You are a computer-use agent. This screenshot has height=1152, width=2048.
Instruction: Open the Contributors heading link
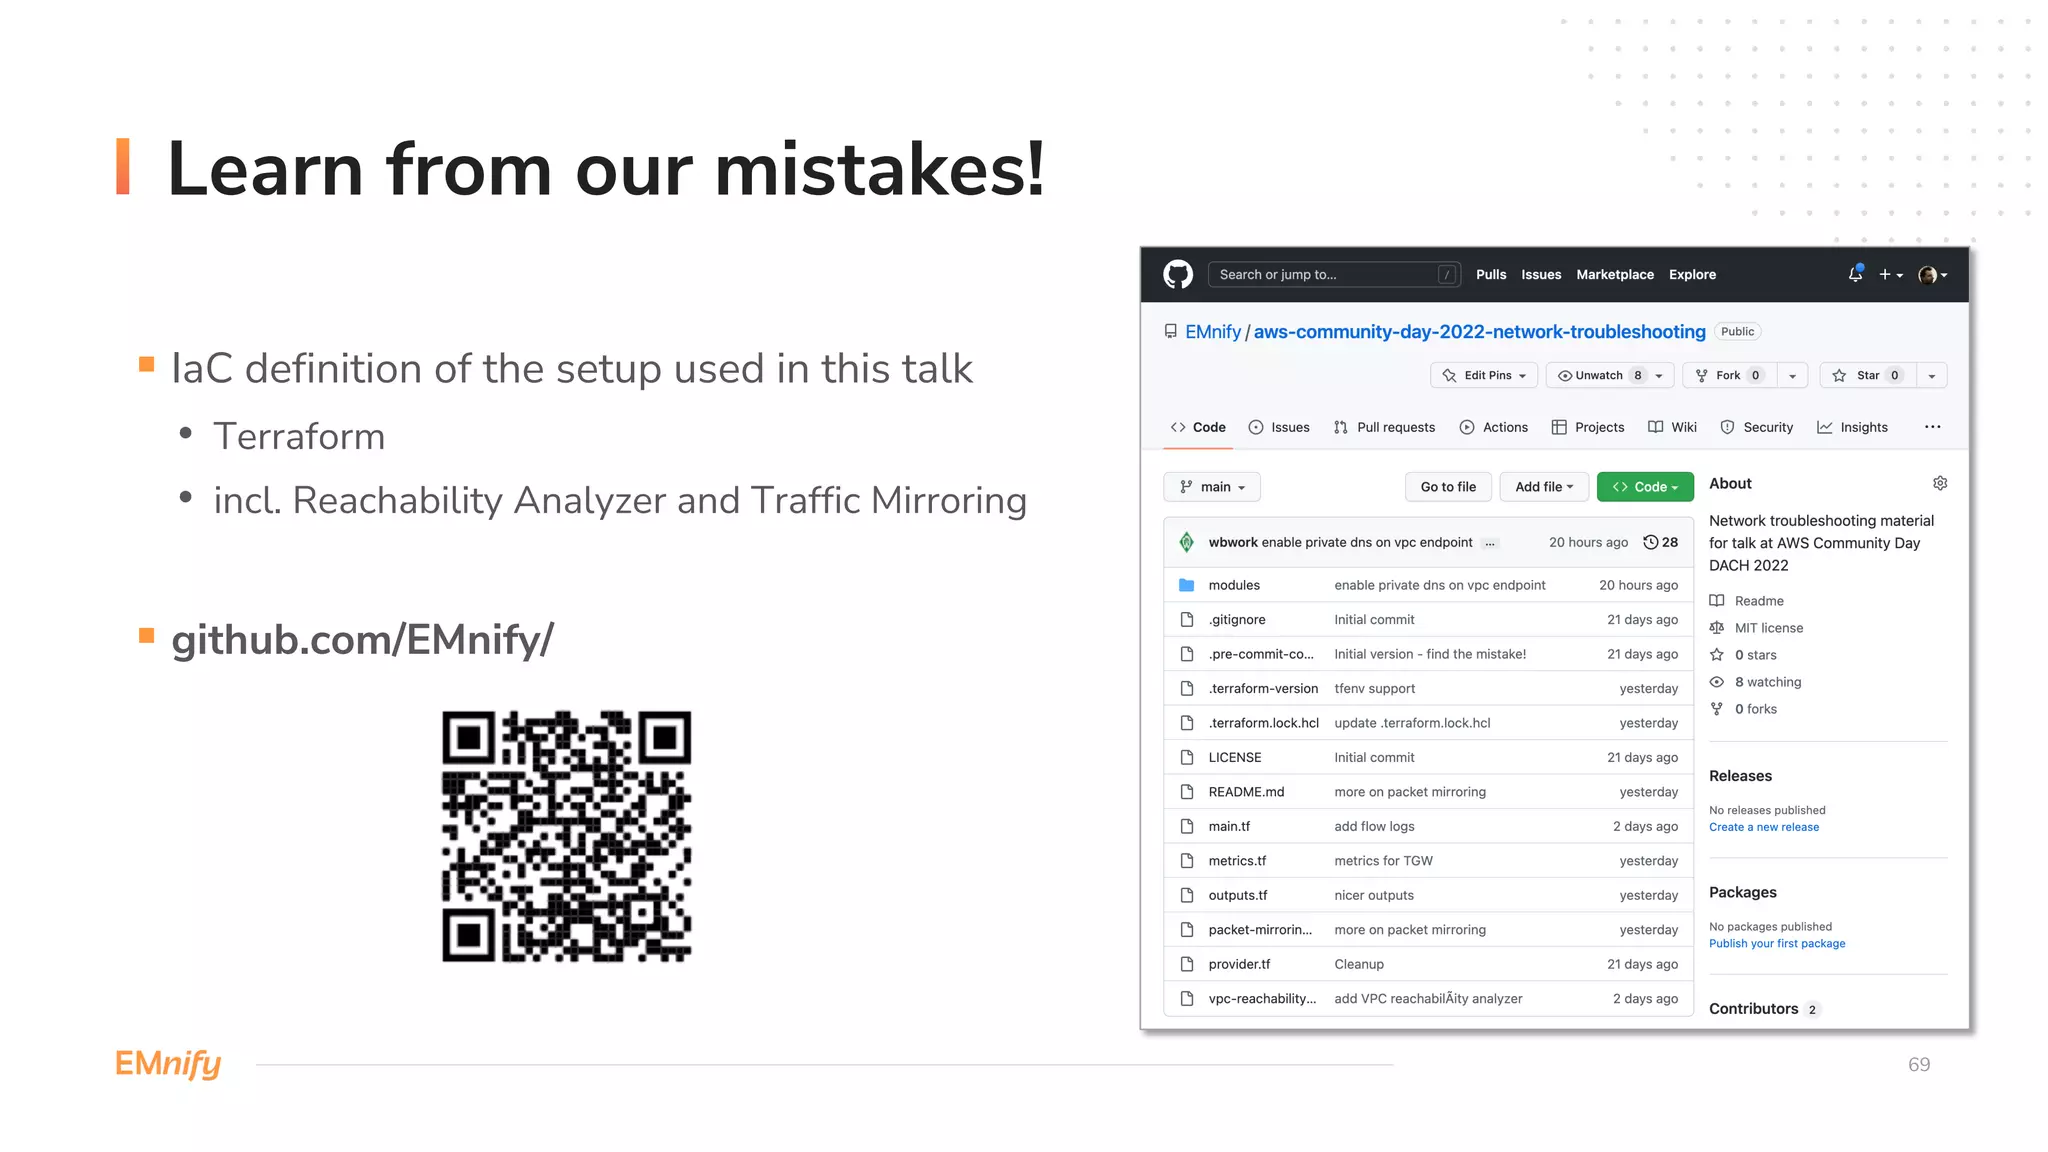1764,1009
